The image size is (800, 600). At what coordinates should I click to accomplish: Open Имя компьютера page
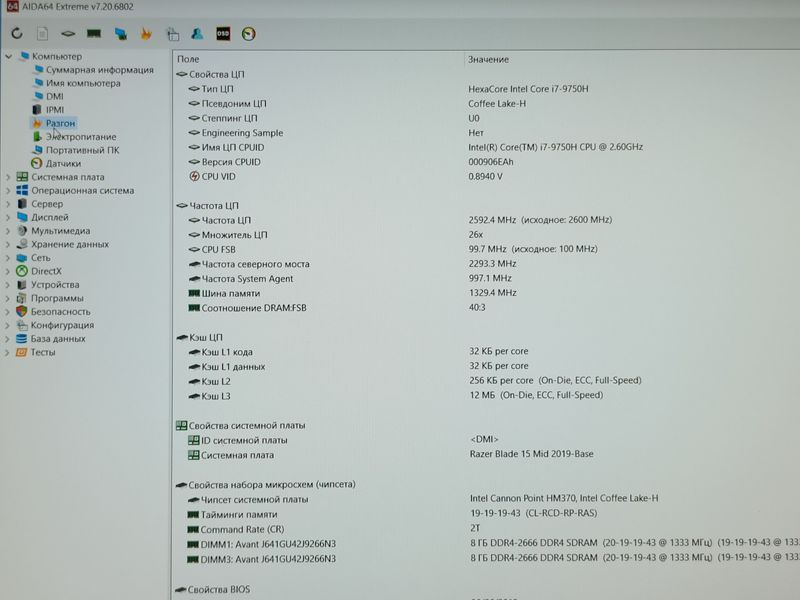83,83
